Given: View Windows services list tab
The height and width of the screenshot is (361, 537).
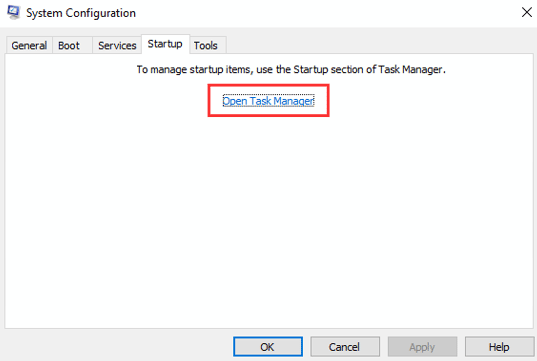Looking at the screenshot, I should (x=117, y=45).
